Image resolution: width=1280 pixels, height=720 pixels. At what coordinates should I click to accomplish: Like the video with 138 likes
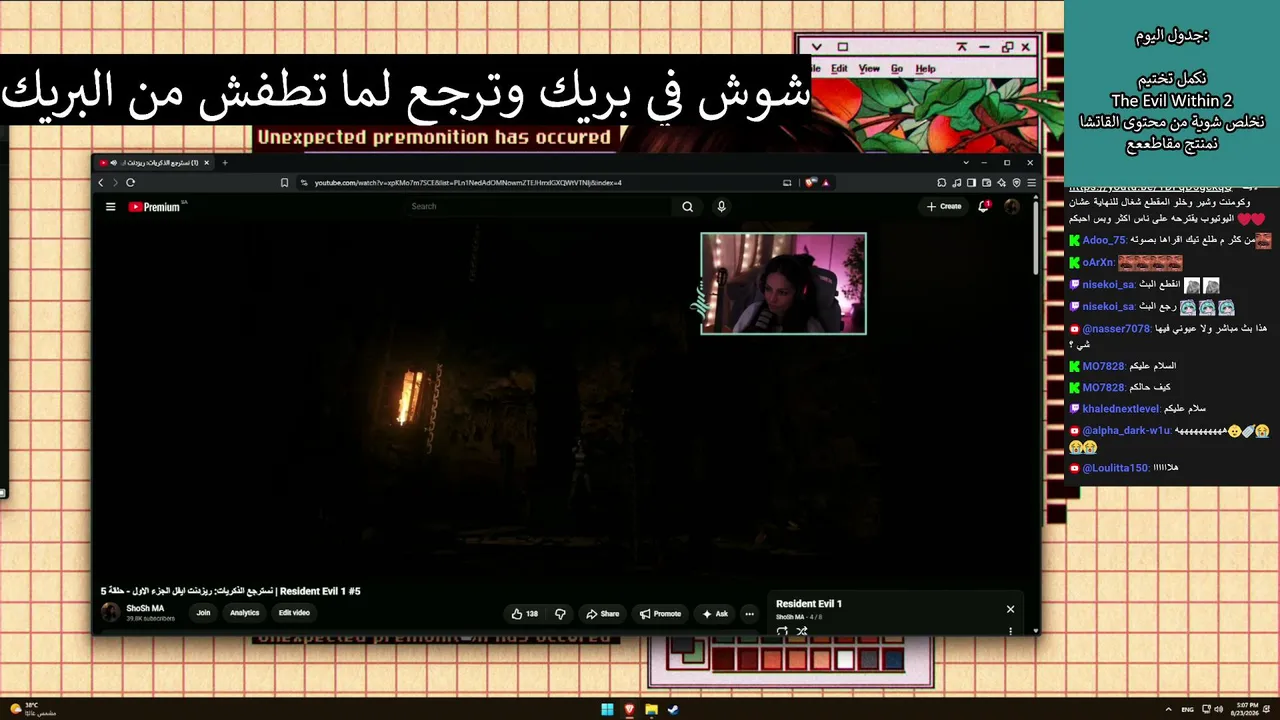coord(525,614)
